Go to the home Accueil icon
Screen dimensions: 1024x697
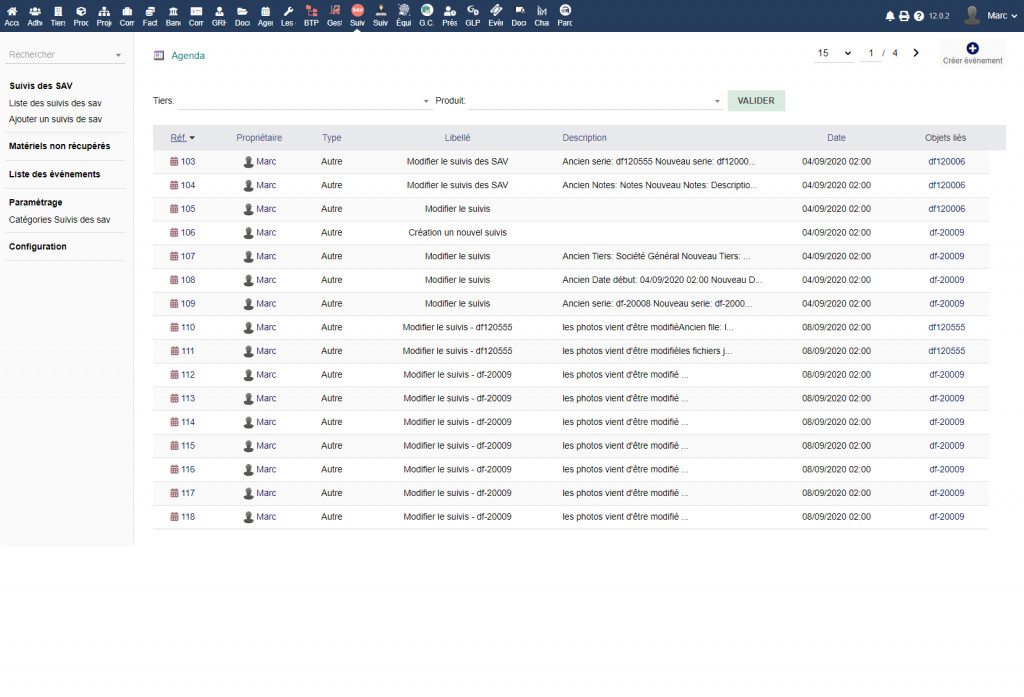point(12,15)
